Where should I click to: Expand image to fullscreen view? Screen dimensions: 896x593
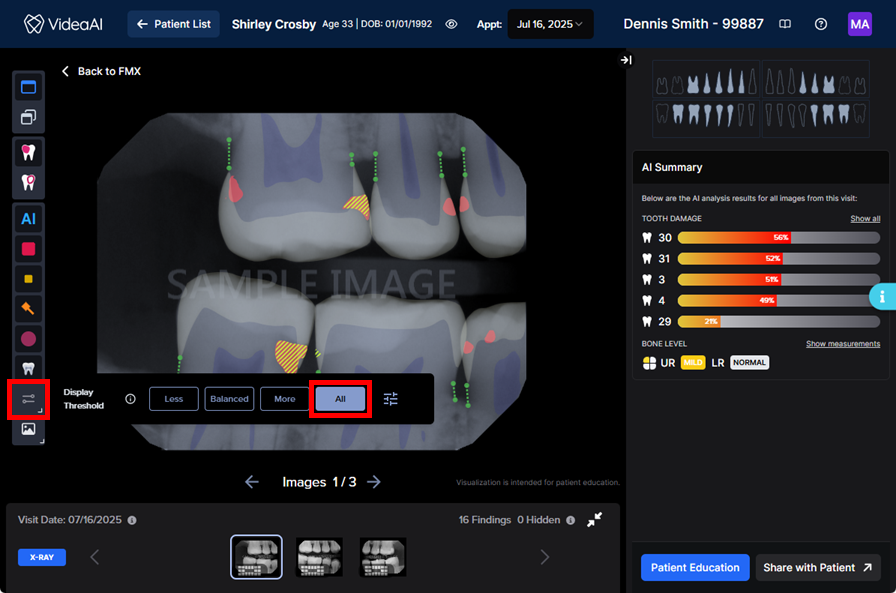click(595, 520)
